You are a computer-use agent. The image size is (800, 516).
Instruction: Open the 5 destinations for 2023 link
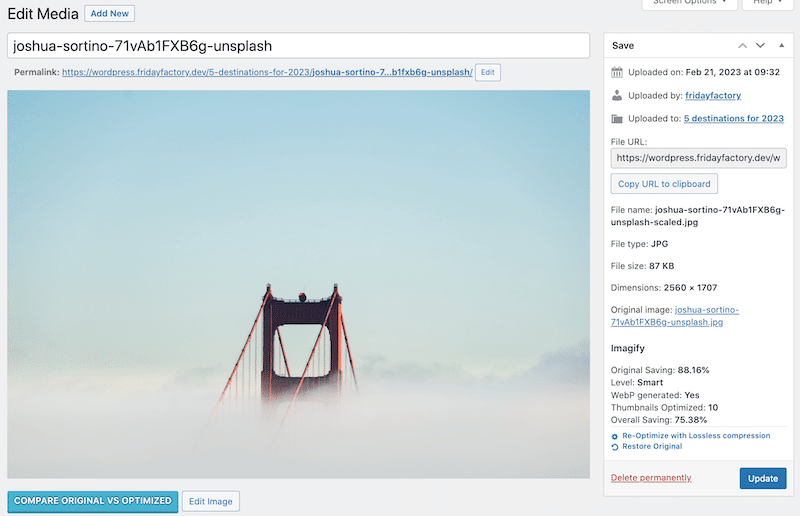tap(734, 118)
